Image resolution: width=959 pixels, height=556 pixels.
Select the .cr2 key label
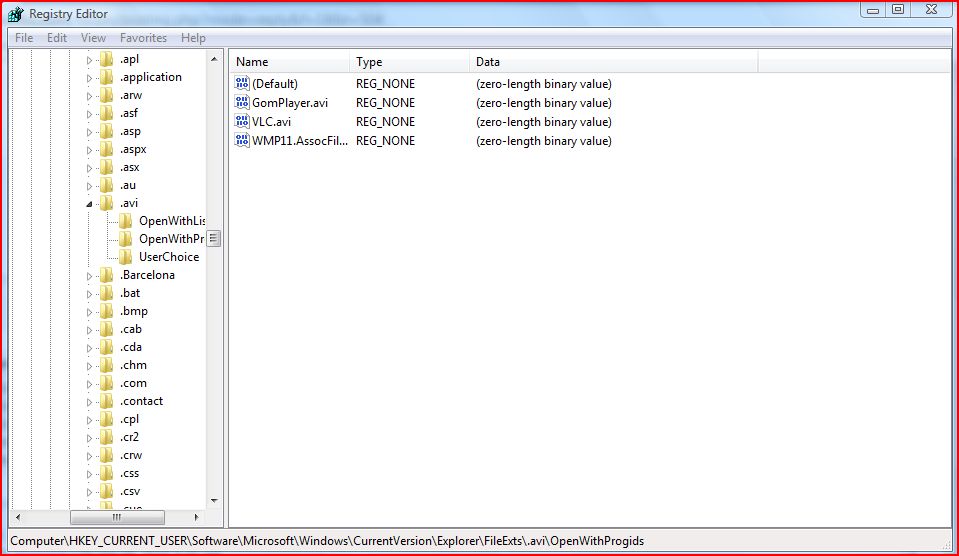130,437
